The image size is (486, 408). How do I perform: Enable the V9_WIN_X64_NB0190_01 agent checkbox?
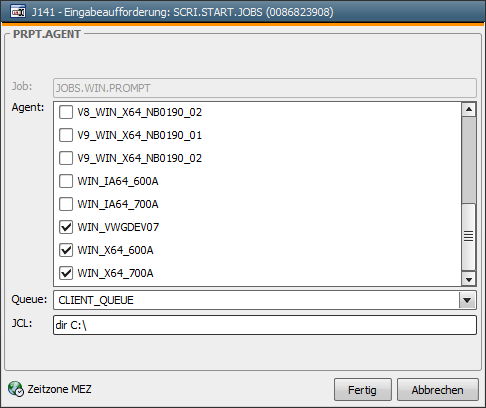[x=66, y=135]
